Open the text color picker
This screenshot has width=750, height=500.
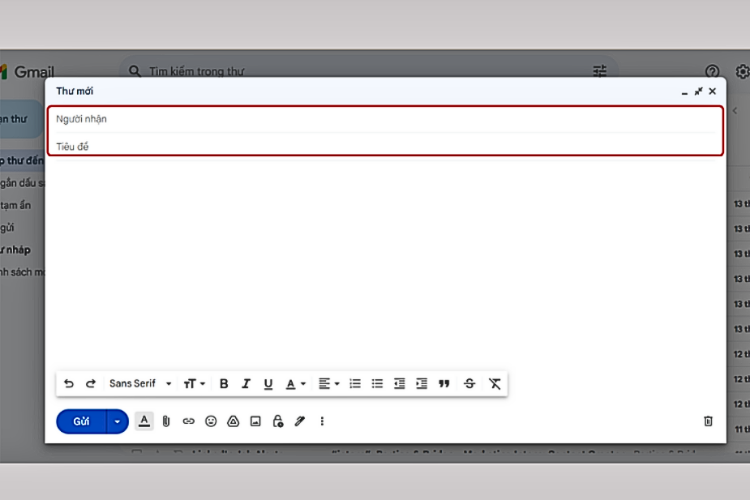295,384
